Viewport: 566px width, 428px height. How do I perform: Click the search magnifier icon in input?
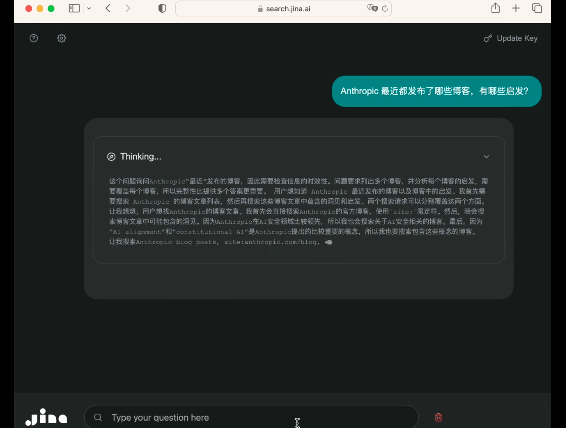point(98,418)
